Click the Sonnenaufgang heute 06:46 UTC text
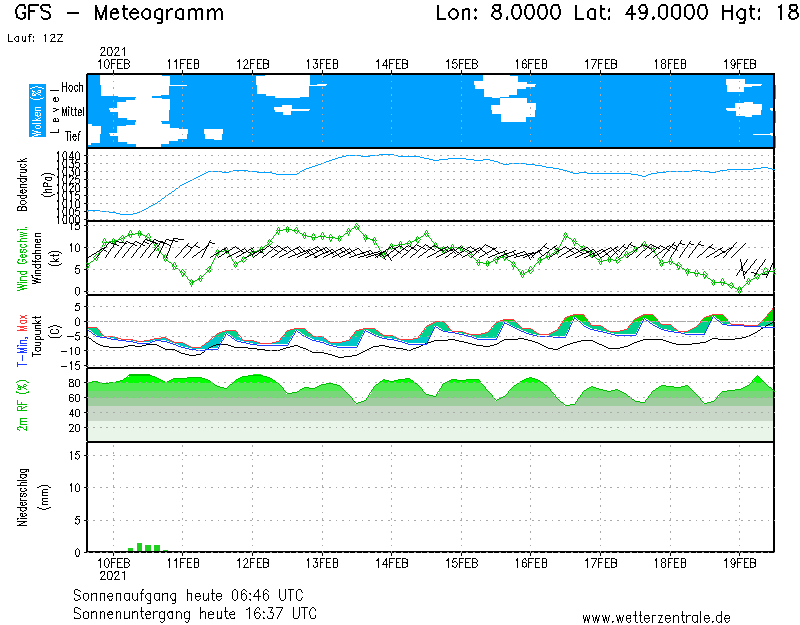Image resolution: width=800 pixels, height=625 pixels. pyautogui.click(x=194, y=595)
